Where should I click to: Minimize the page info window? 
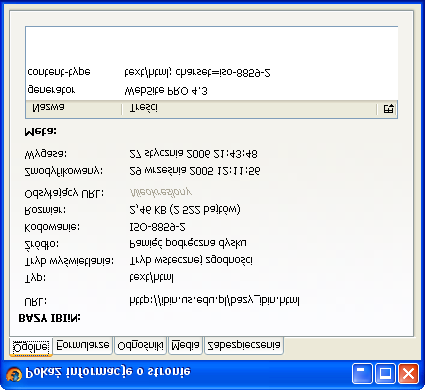pyautogui.click(x=362, y=373)
